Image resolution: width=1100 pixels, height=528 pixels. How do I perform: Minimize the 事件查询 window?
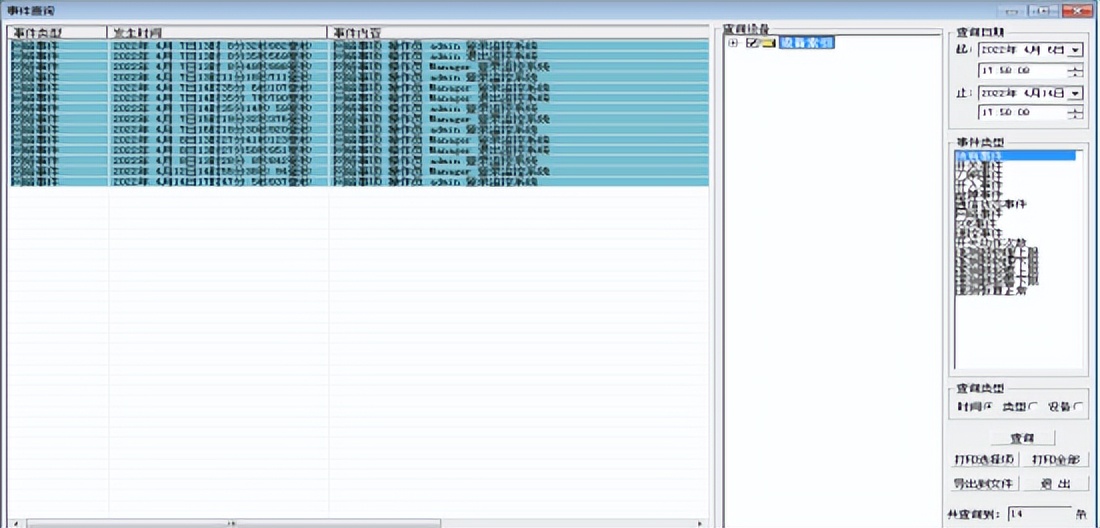click(x=1012, y=11)
